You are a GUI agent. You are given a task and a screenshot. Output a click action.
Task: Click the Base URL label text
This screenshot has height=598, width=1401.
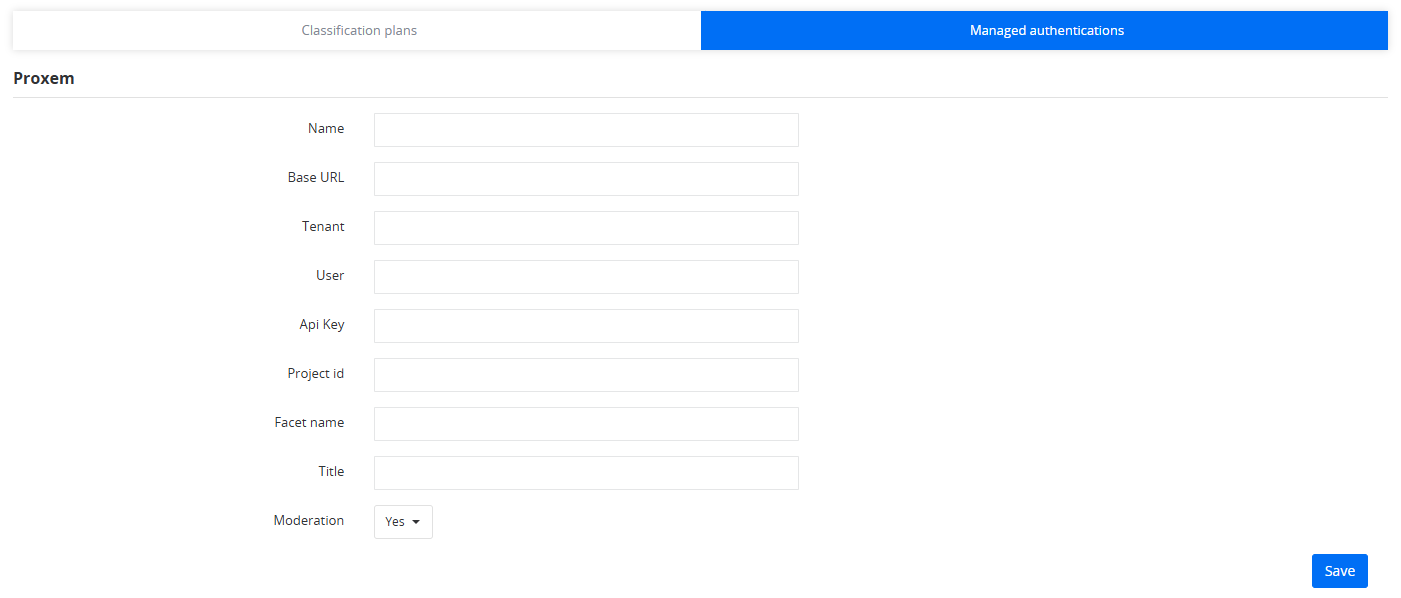pyautogui.click(x=316, y=177)
